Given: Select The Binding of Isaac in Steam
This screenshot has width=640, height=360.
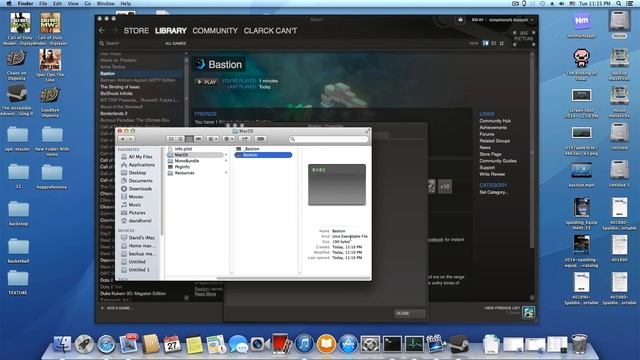Looking at the screenshot, I should point(120,87).
